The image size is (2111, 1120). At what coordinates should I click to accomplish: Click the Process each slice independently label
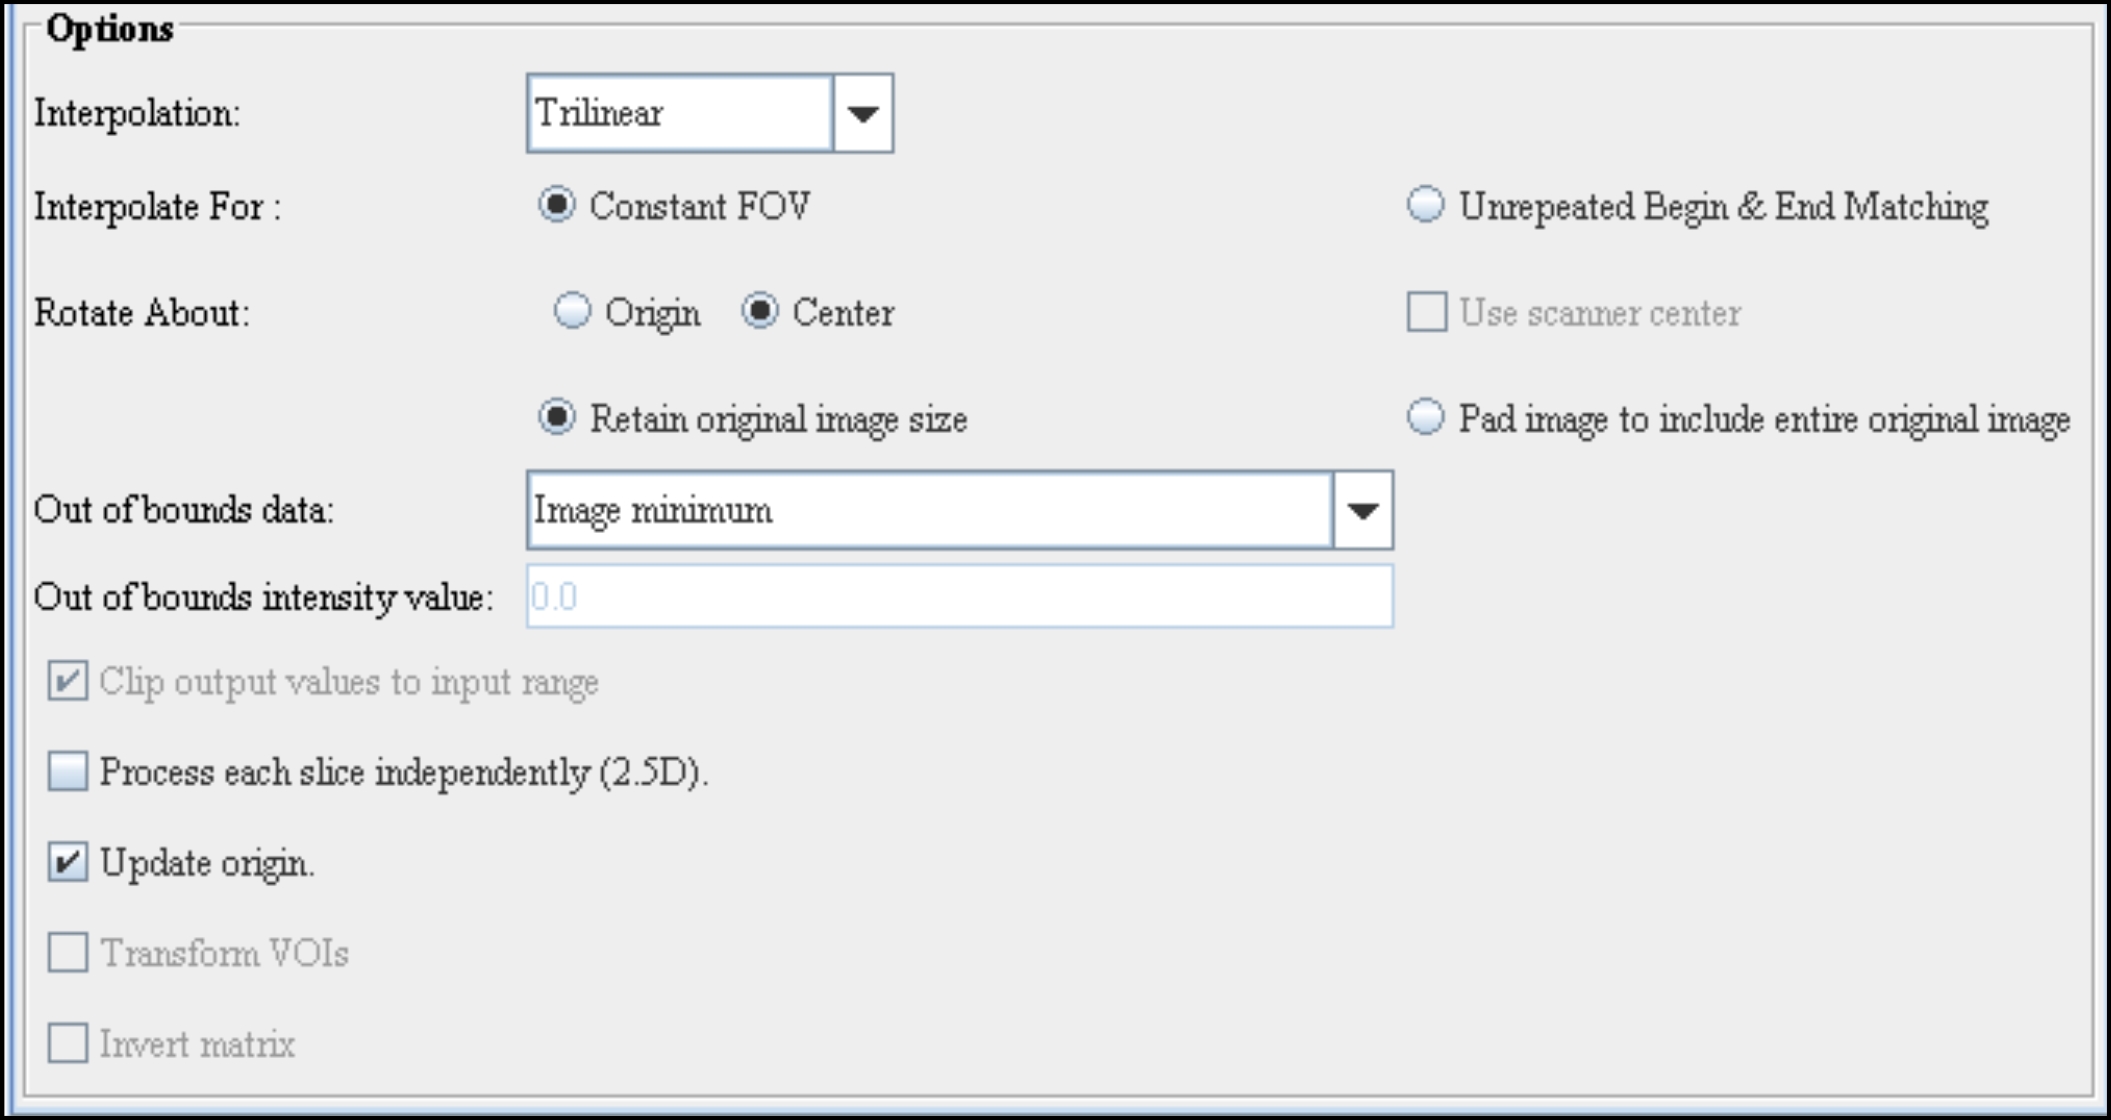404,773
